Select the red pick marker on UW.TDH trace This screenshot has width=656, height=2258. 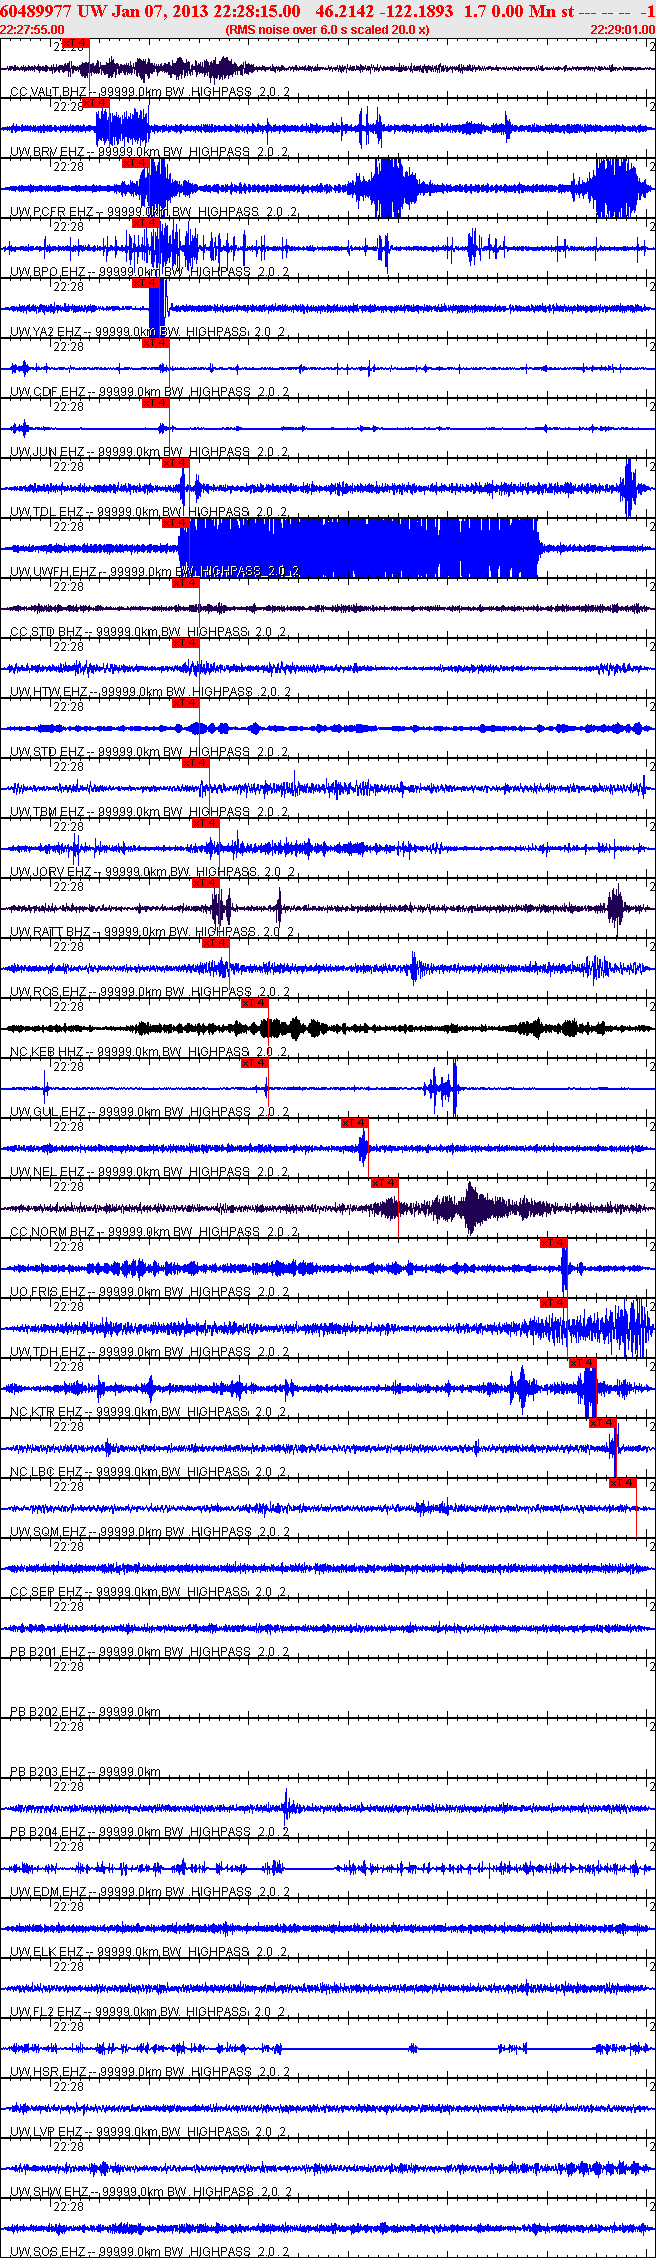coord(553,1303)
